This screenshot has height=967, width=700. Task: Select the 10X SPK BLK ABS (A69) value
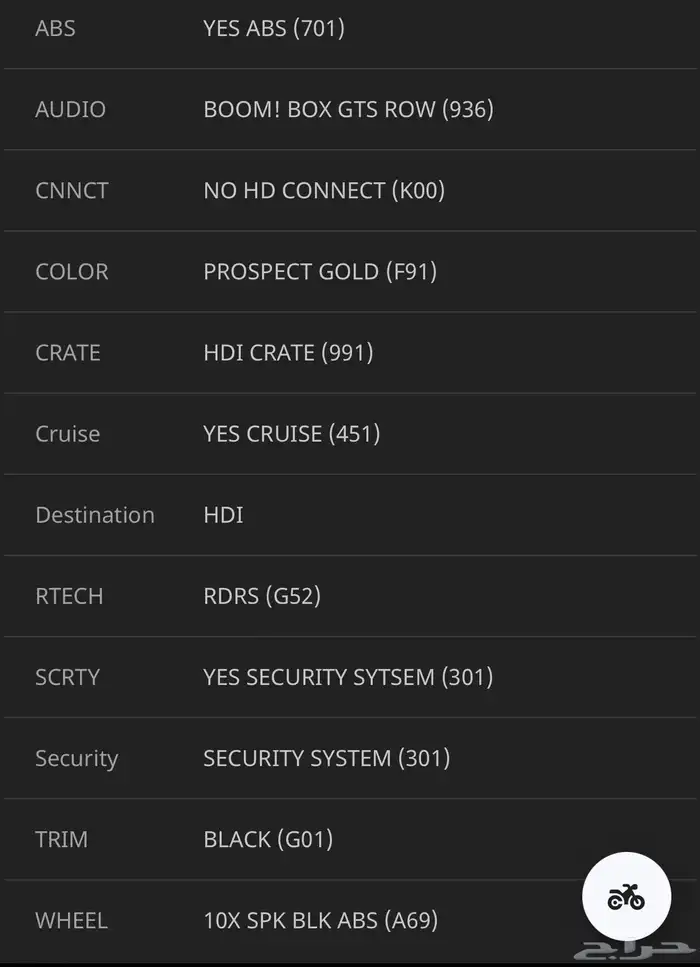(x=321, y=920)
